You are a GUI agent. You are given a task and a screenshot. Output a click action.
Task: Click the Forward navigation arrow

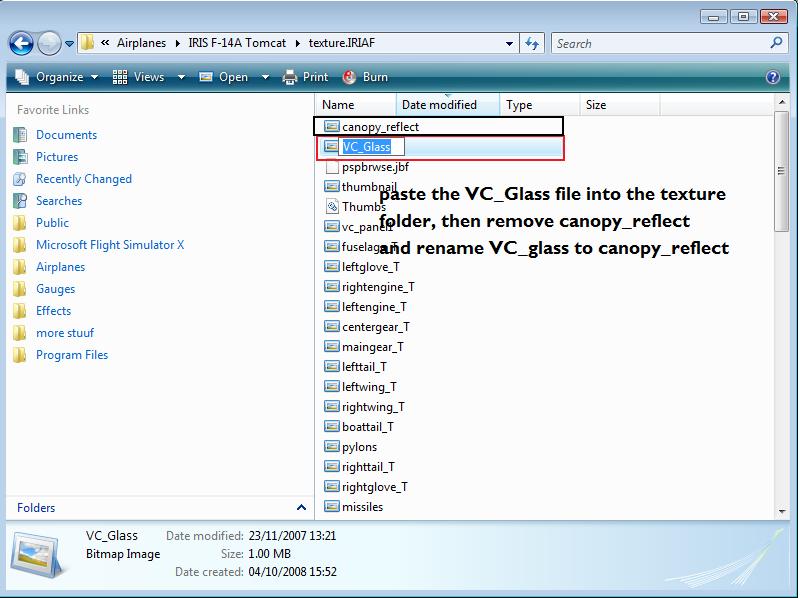click(x=49, y=43)
